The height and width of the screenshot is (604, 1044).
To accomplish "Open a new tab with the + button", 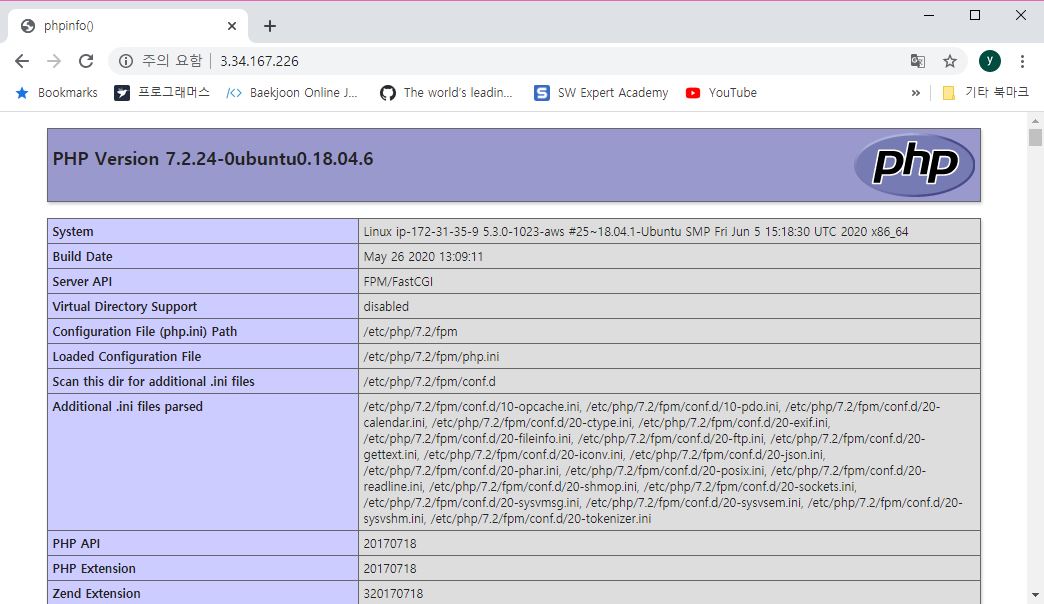I will pyautogui.click(x=269, y=26).
